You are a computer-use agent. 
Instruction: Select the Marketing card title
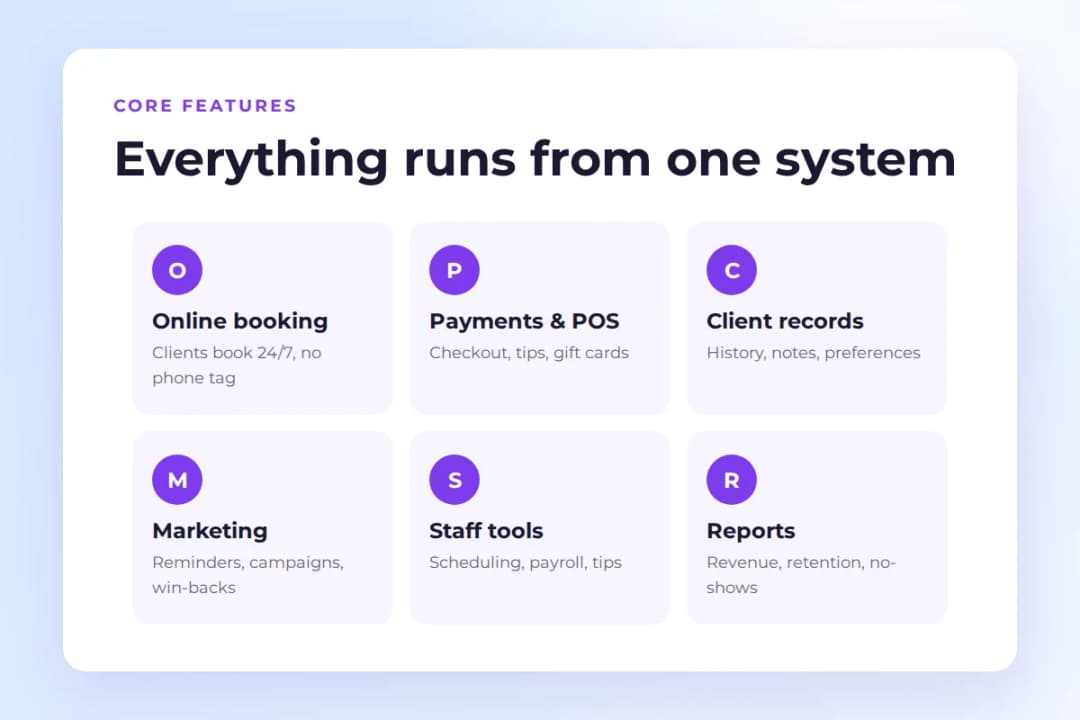[210, 531]
